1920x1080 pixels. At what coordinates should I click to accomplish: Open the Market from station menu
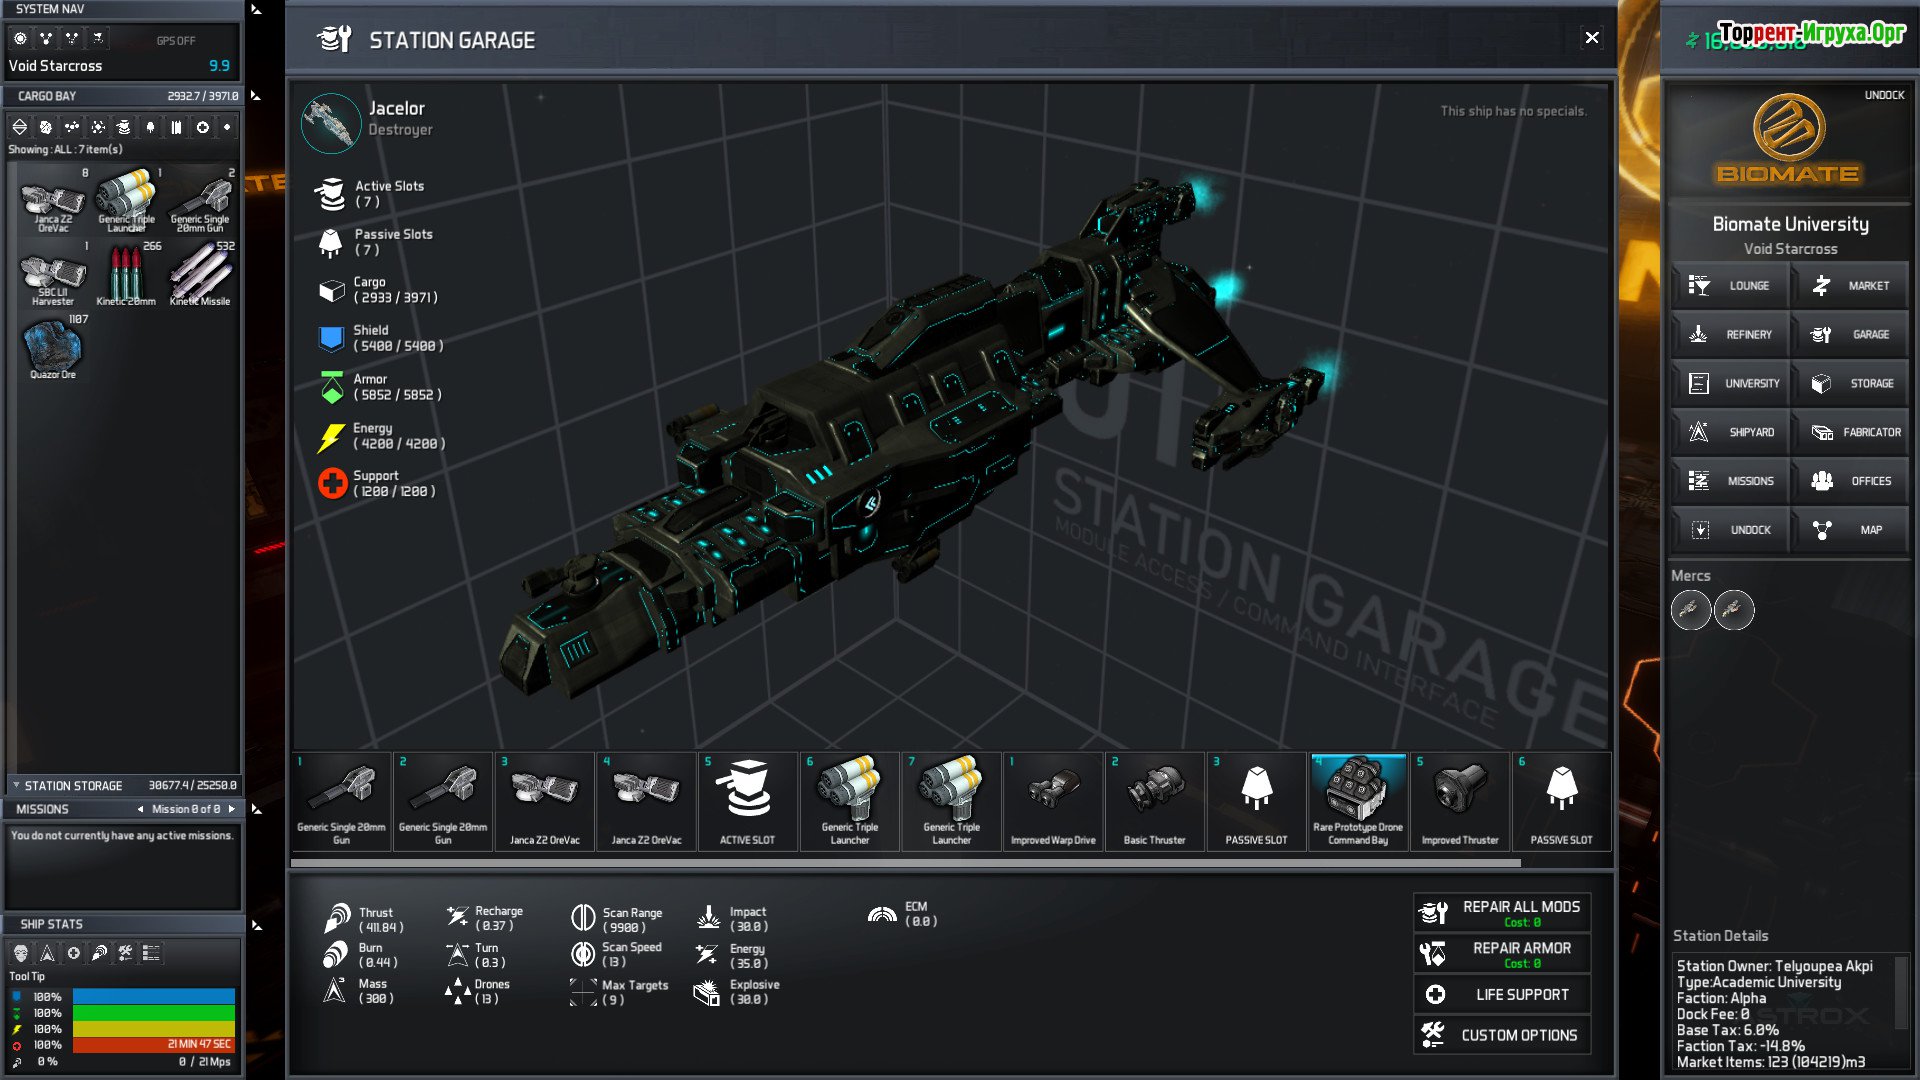click(x=1850, y=286)
